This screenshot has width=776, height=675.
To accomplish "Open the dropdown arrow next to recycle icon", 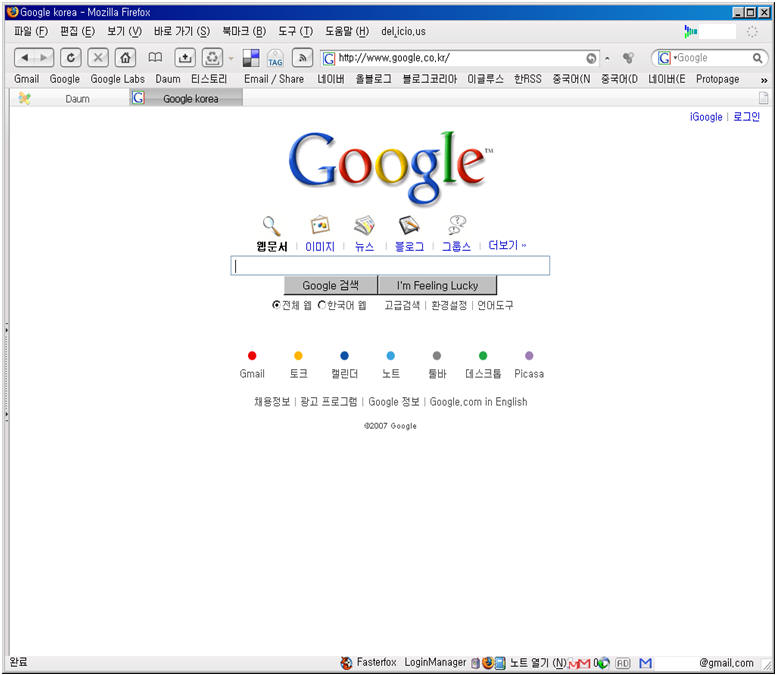I will tap(231, 58).
